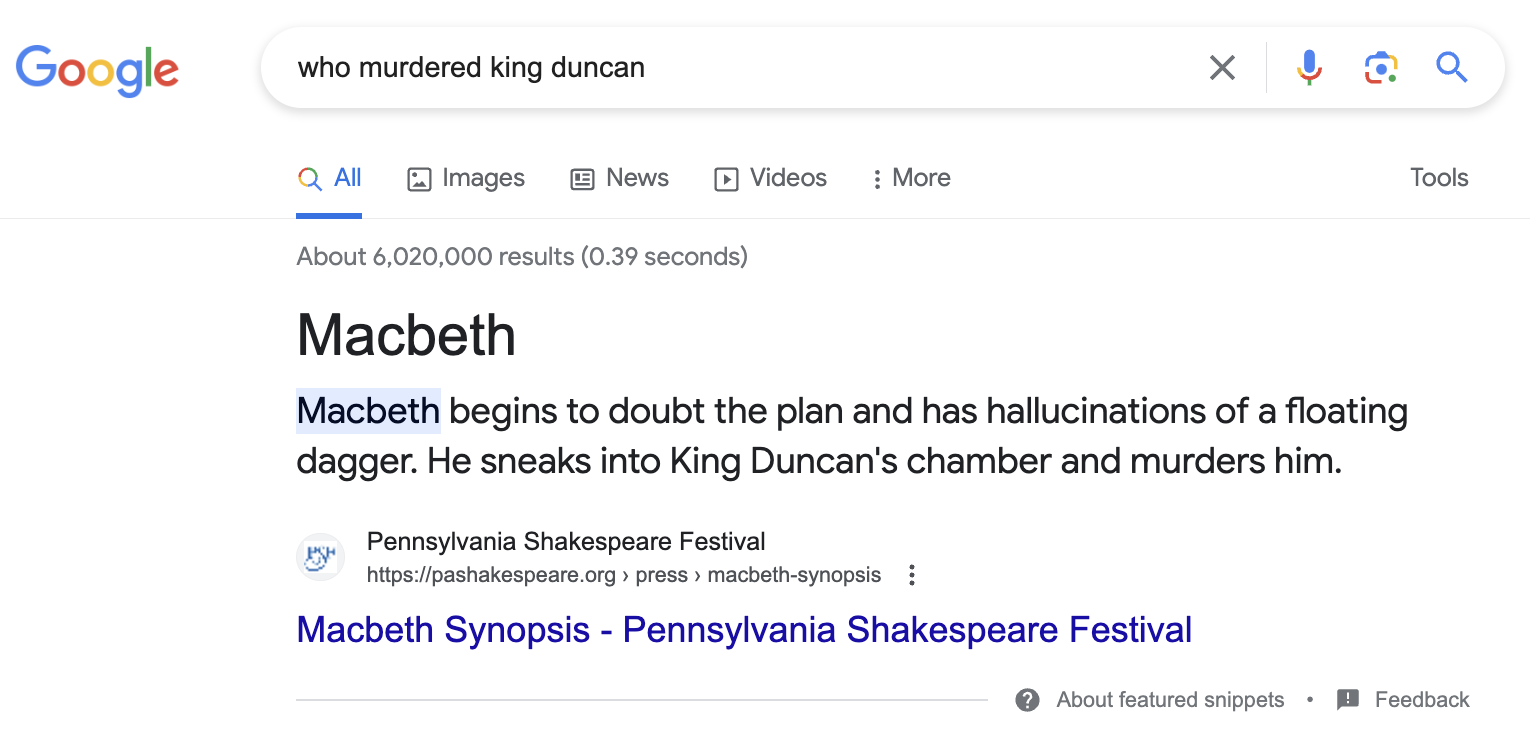This screenshot has width=1530, height=736.
Task: Click the search magnifier icon
Action: pyautogui.click(x=1451, y=67)
